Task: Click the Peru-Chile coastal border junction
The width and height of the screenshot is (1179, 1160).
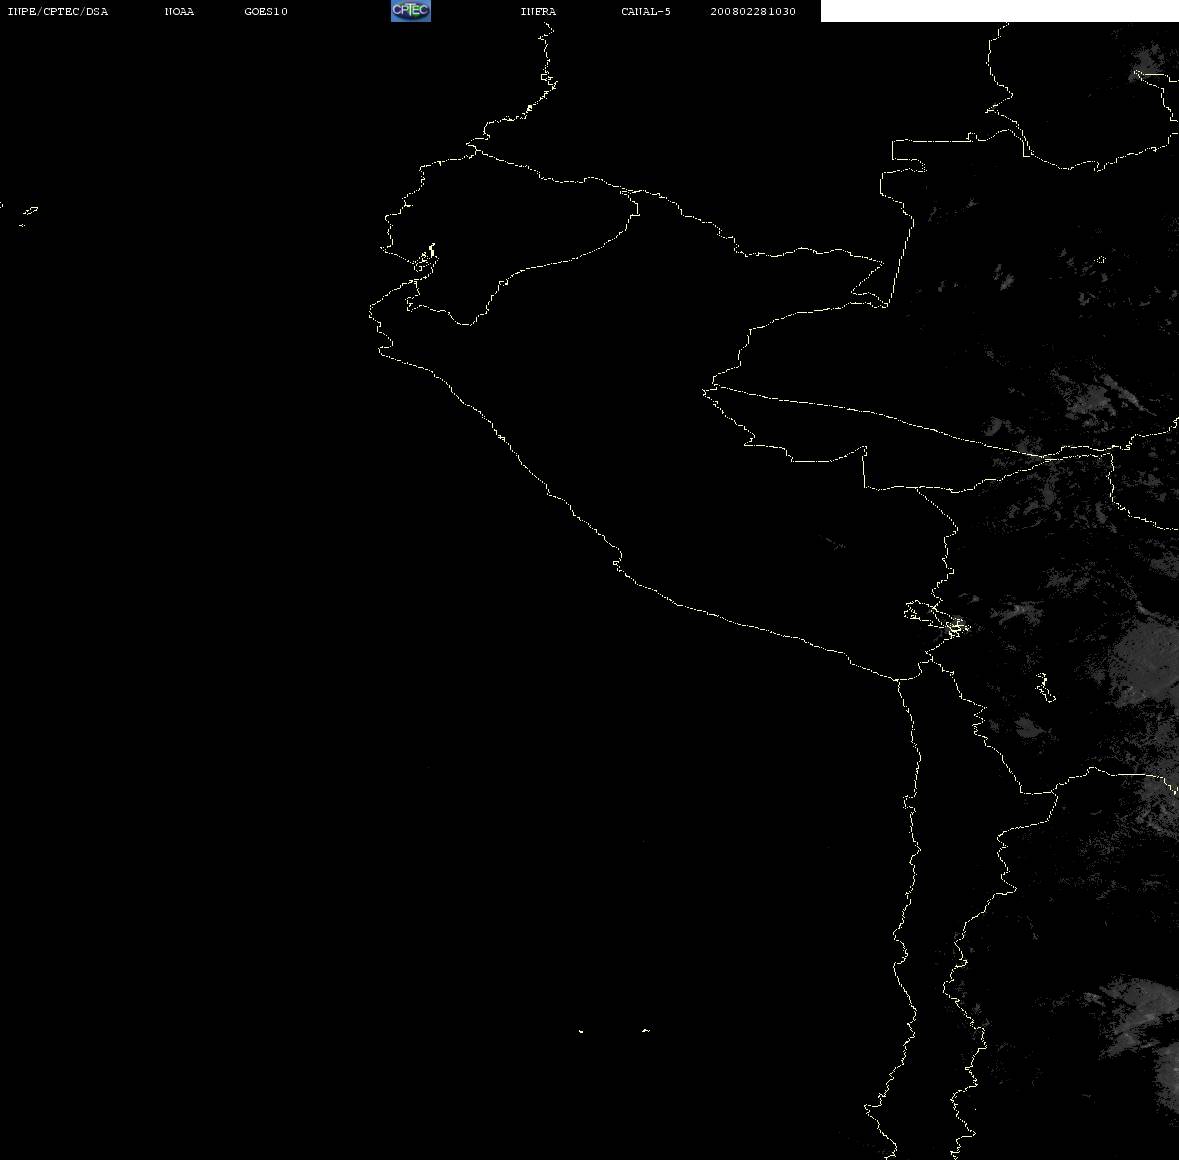Action: tap(898, 679)
